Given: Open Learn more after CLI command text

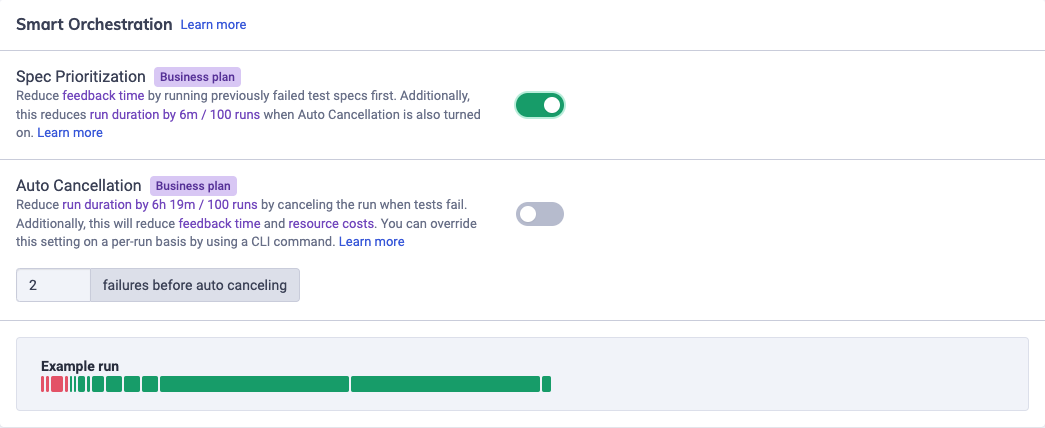Looking at the screenshot, I should pos(372,242).
